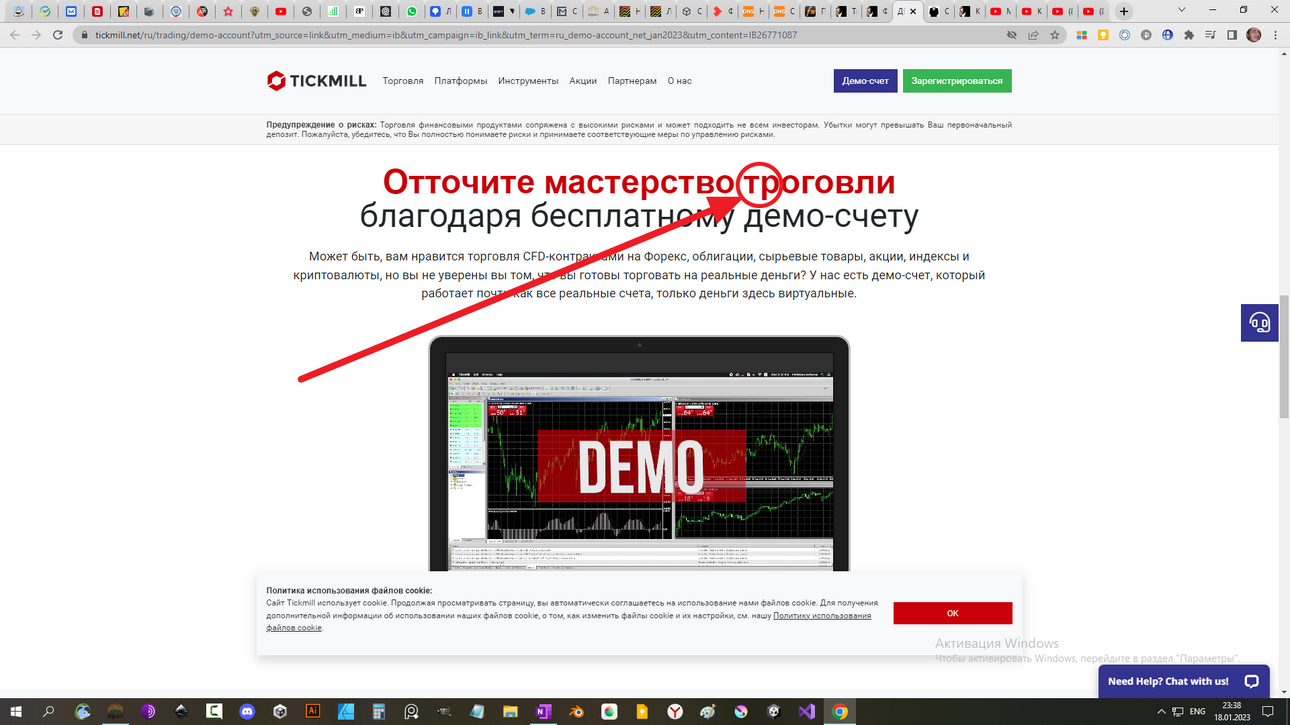This screenshot has width=1290, height=725.
Task: Open Discord from the taskbar
Action: click(247, 712)
